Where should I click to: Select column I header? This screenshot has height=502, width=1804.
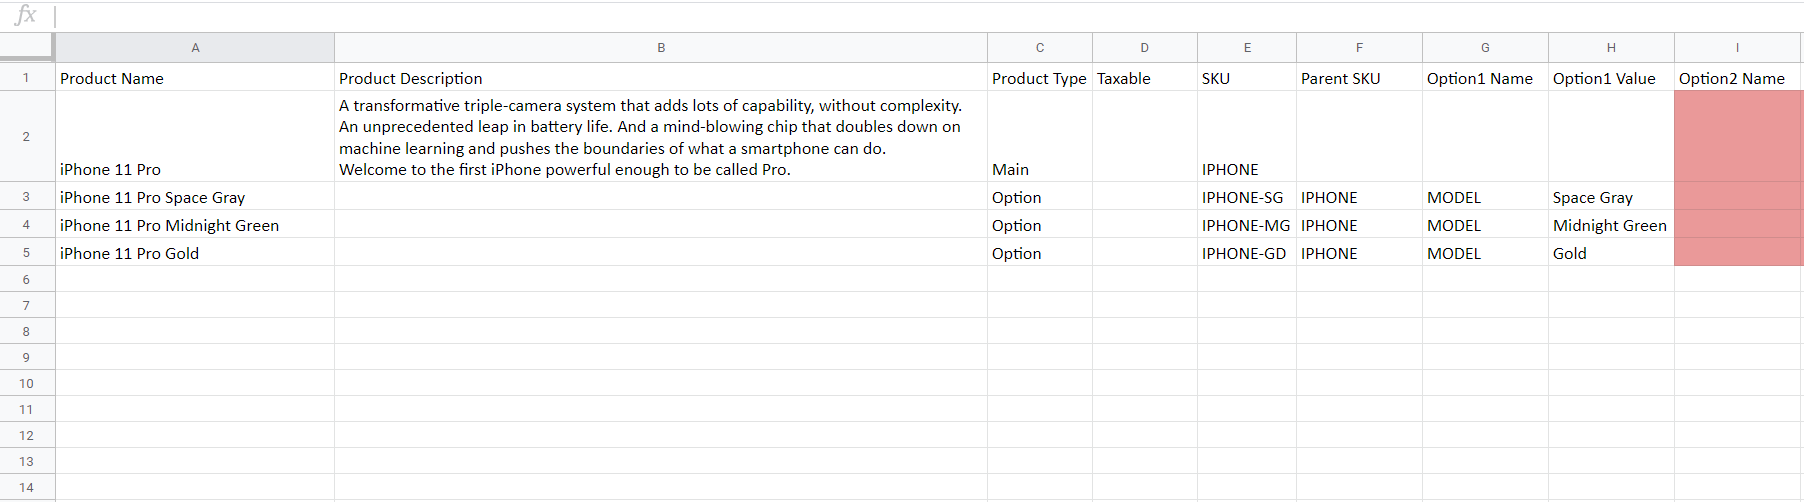coord(1737,48)
